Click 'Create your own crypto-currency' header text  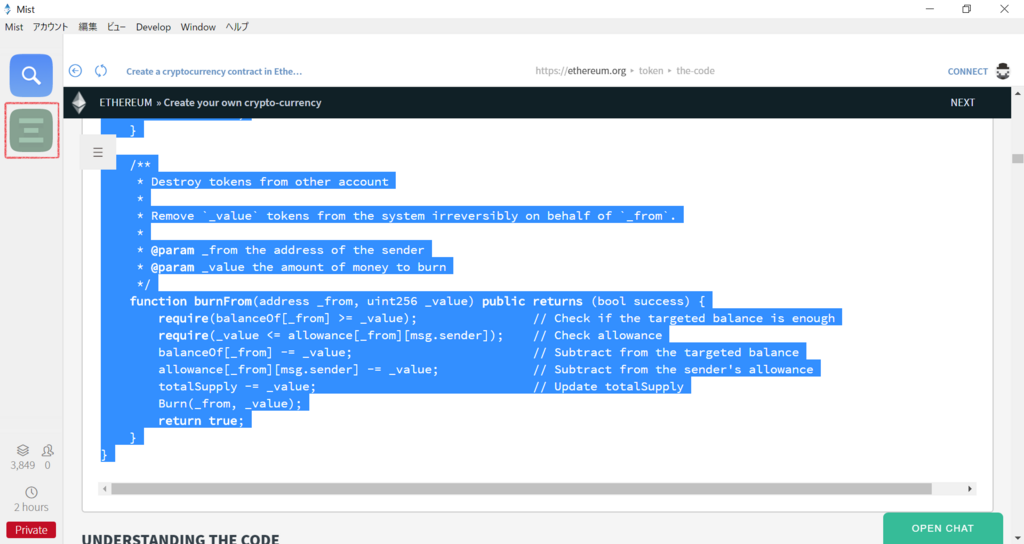tap(242, 103)
